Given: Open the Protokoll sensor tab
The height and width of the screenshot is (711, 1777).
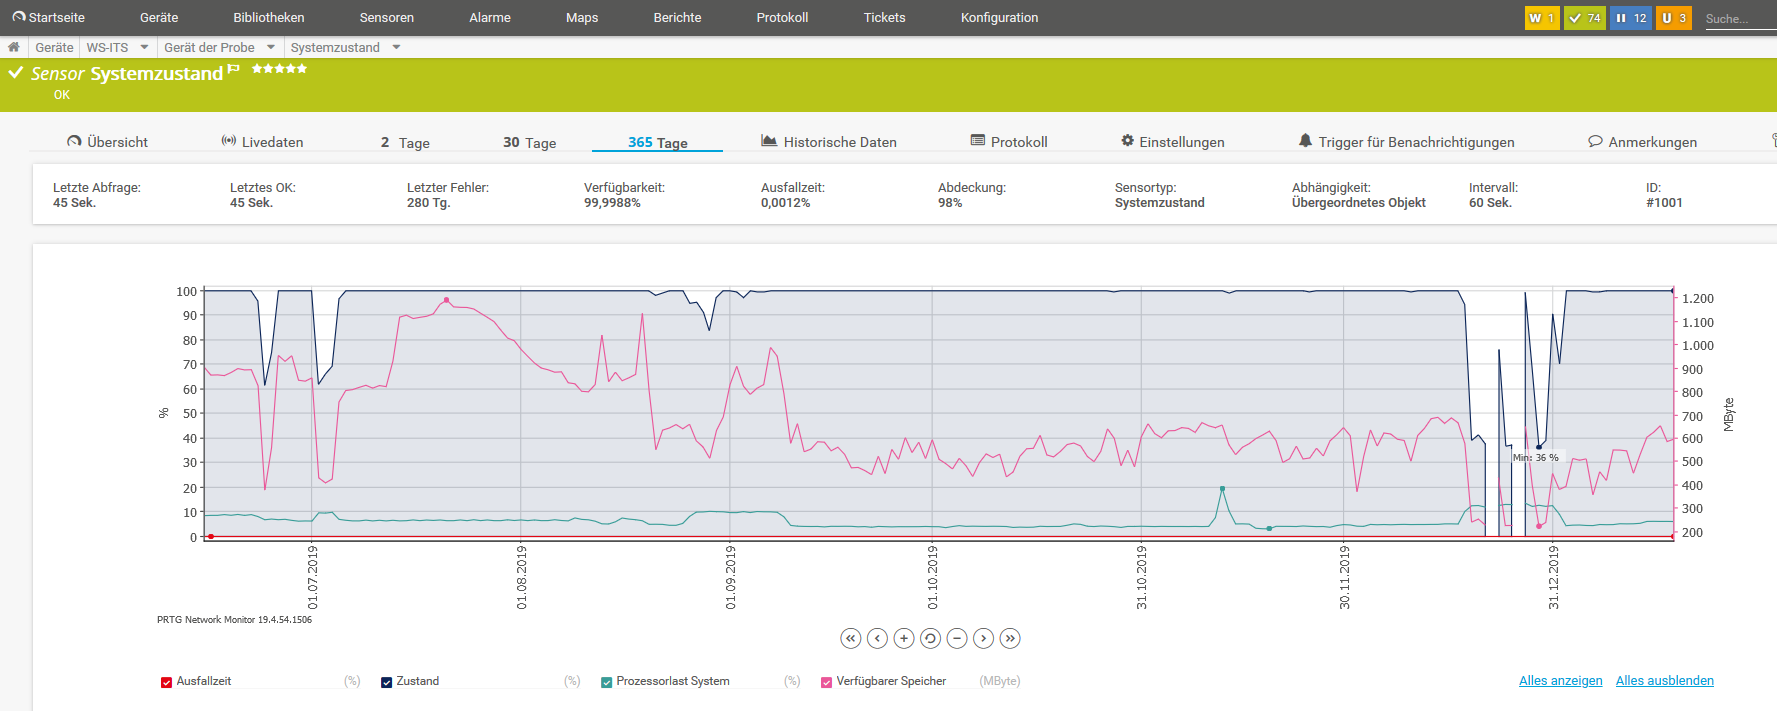Looking at the screenshot, I should (1009, 142).
